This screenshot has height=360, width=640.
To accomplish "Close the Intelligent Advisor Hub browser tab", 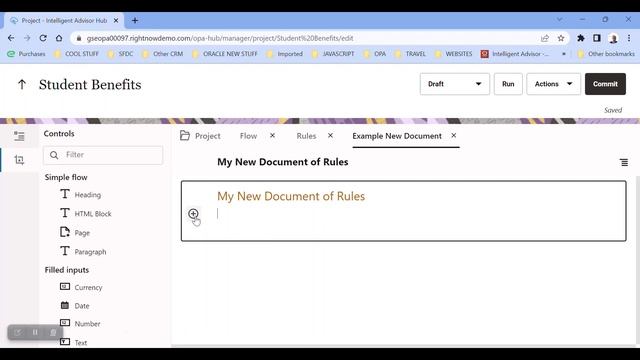I will [x=116, y=20].
